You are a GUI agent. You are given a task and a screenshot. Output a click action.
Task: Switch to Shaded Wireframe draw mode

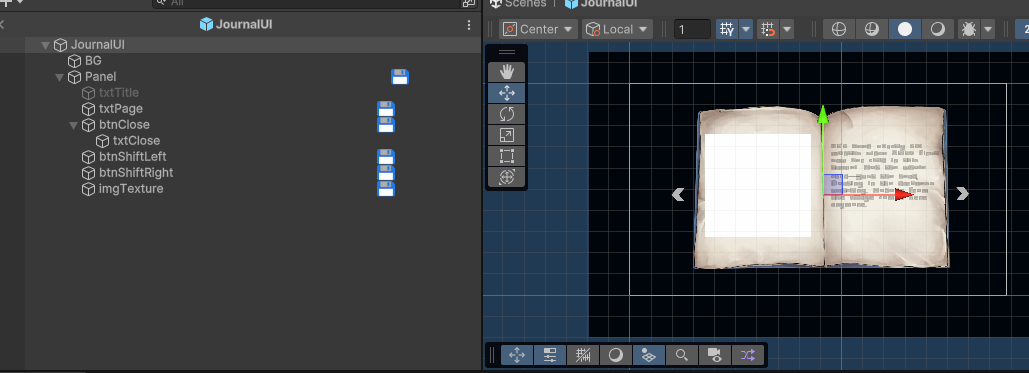click(x=872, y=29)
